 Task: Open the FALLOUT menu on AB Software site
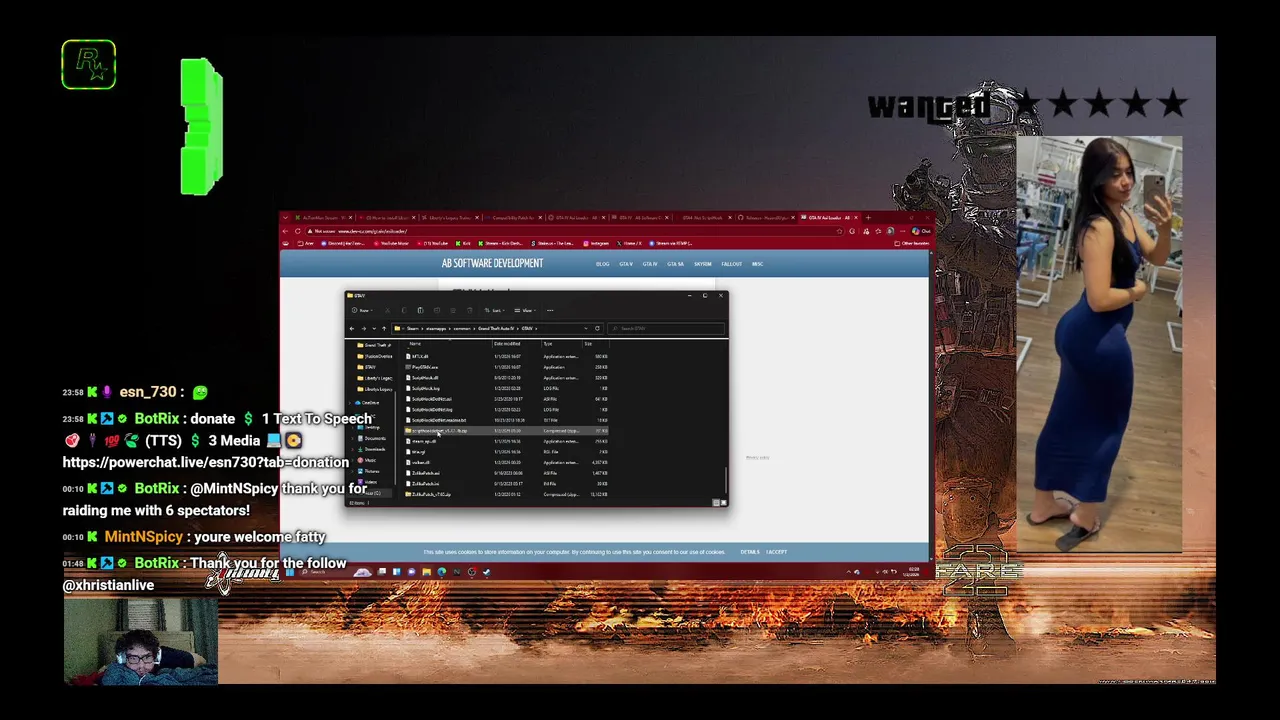pyautogui.click(x=731, y=264)
